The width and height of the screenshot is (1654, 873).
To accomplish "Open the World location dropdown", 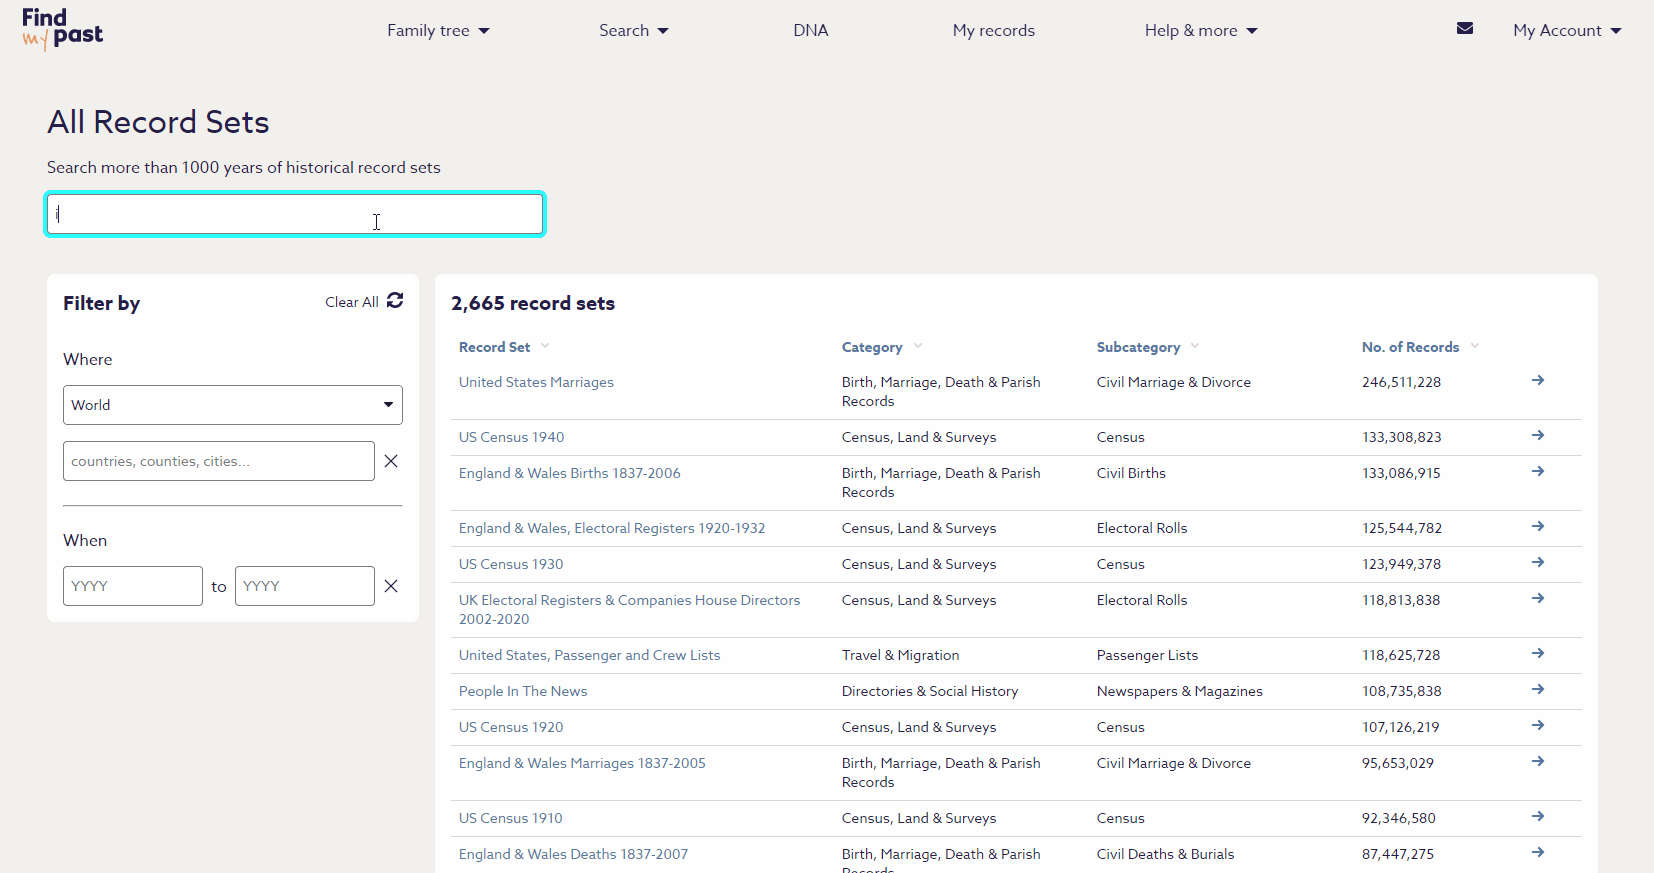I will [232, 405].
